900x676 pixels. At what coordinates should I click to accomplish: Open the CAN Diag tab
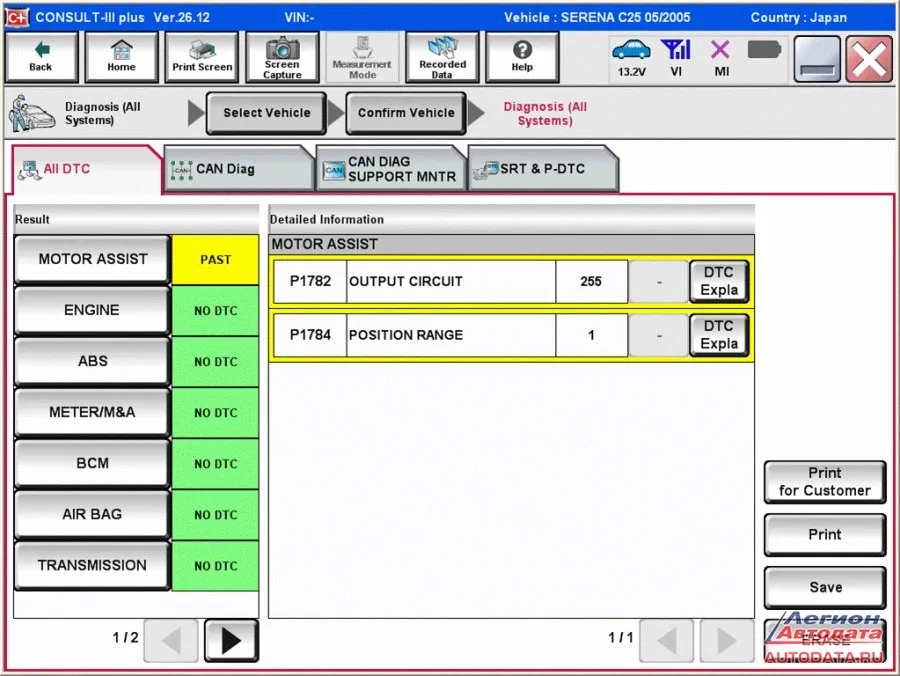point(239,169)
